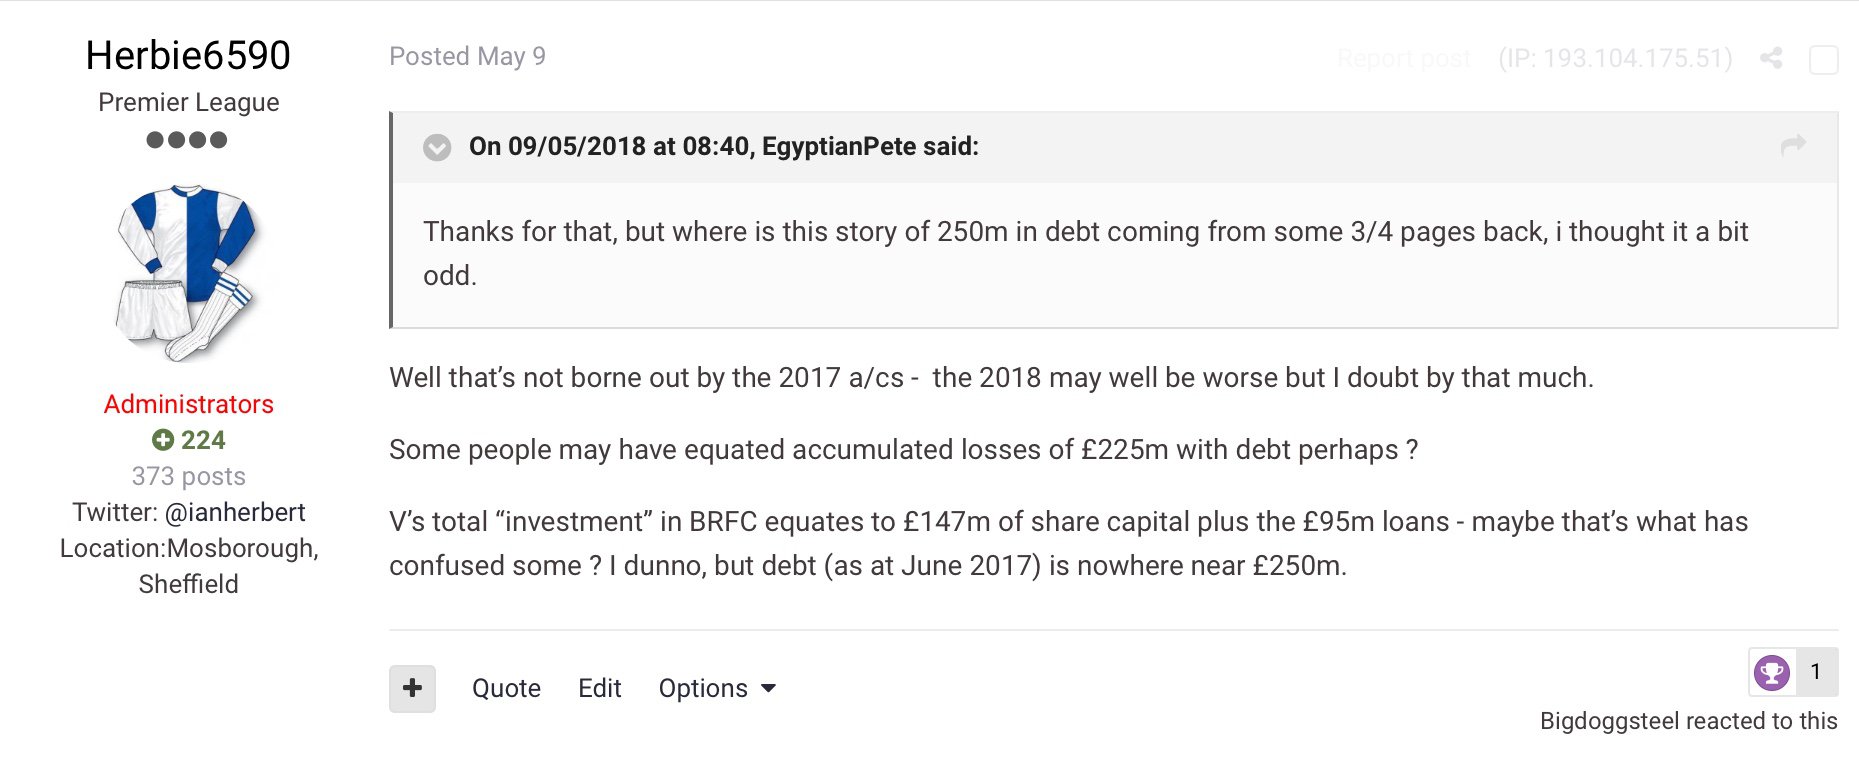Click the IP address 193.104.175.51
This screenshot has height=760, width=1859.
(x=1615, y=58)
